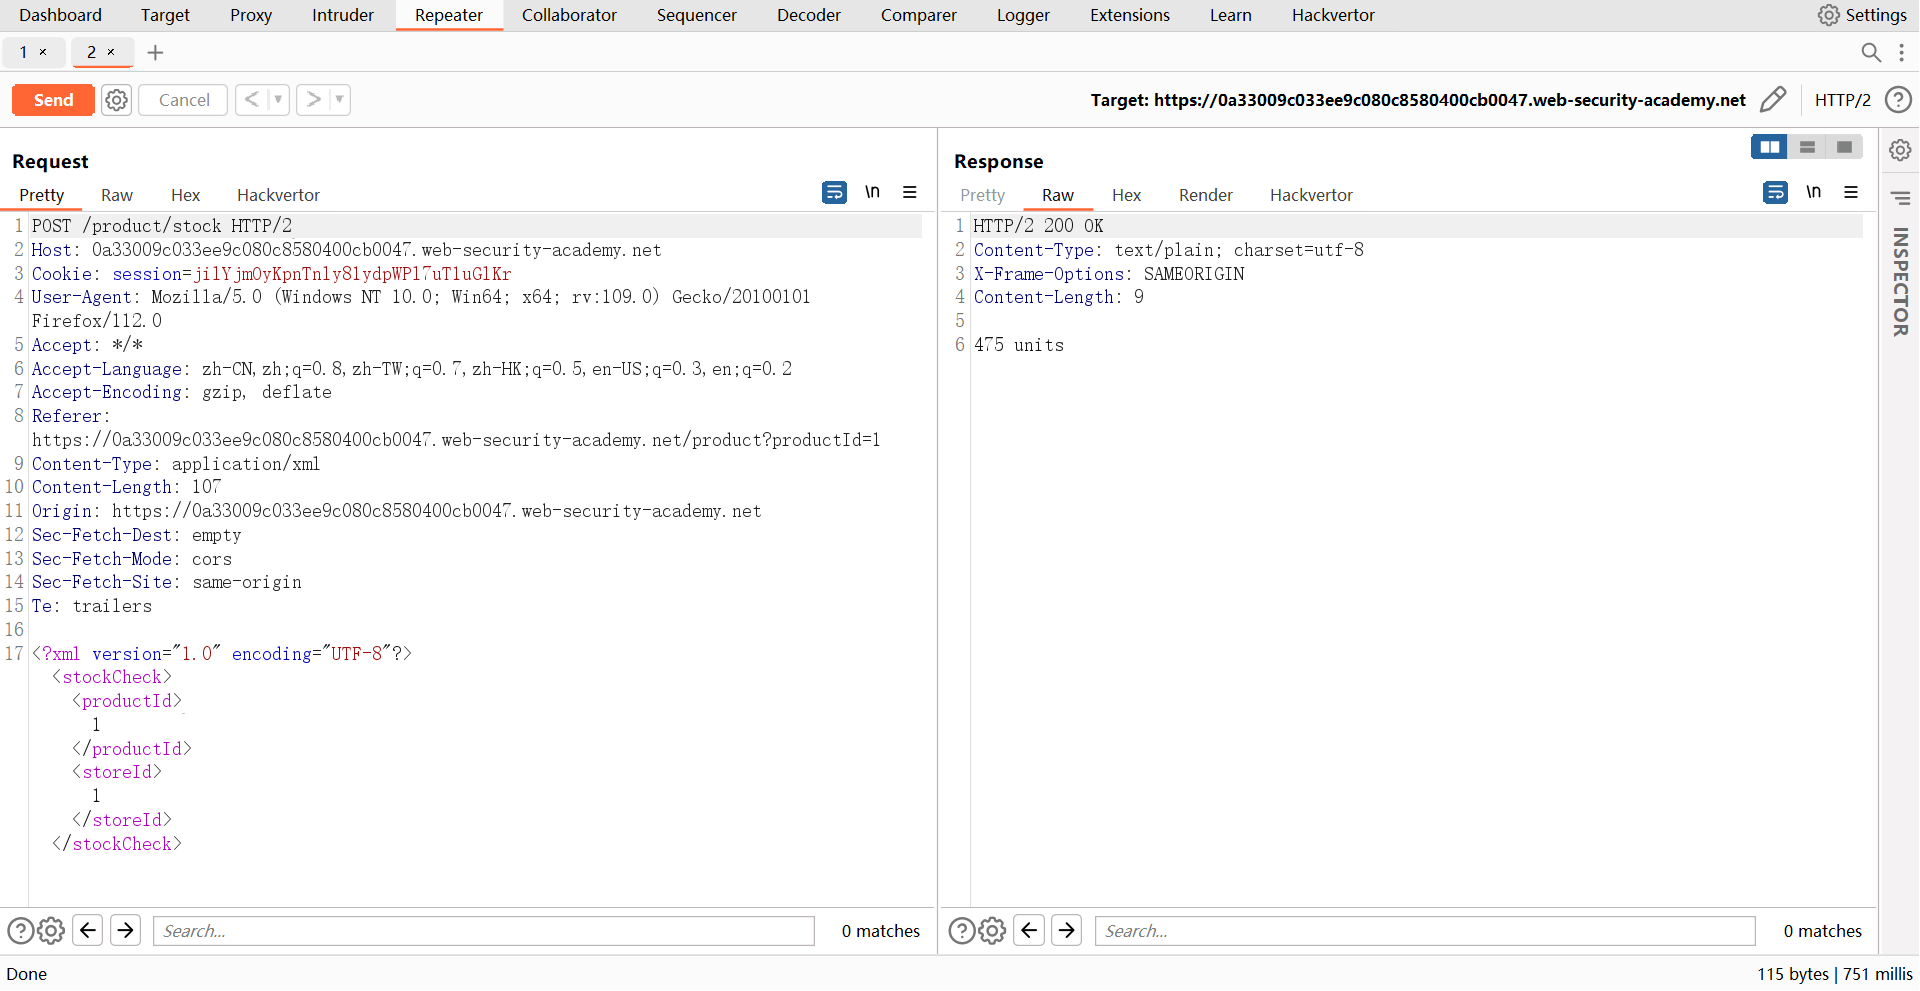Click the search magnifier in tab bar
The image size is (1920, 991).
coord(1870,53)
